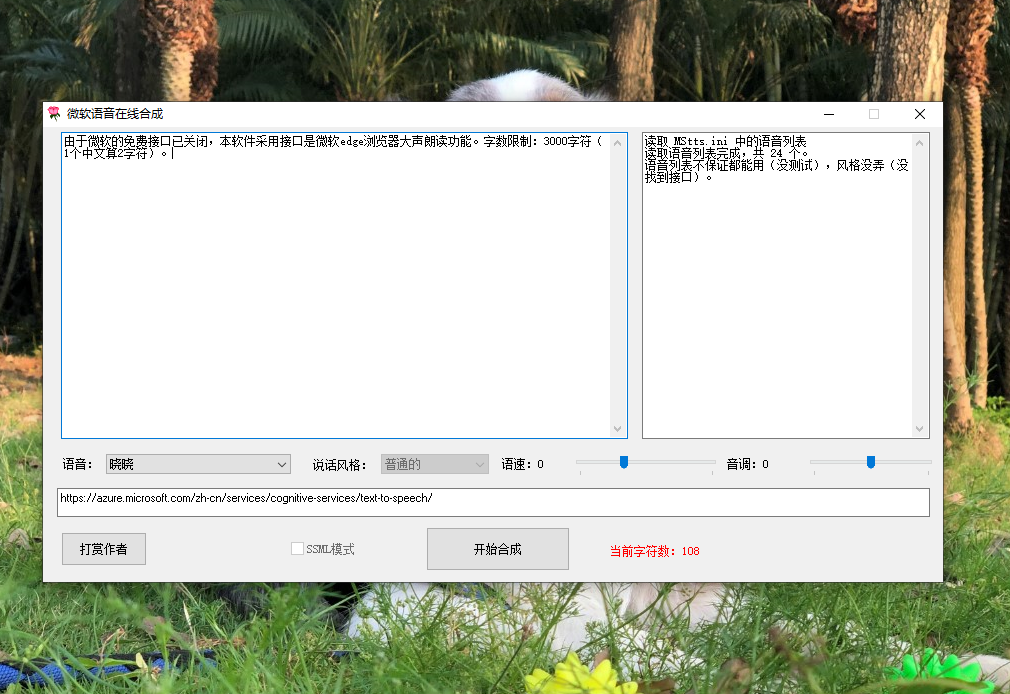
Task: Click the log panel scrollbar down arrow
Action: click(x=919, y=429)
